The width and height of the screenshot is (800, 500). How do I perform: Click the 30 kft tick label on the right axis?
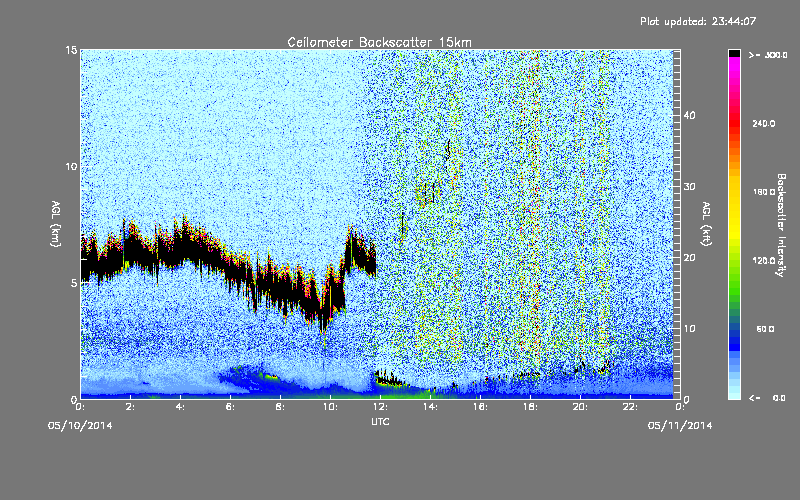click(689, 187)
